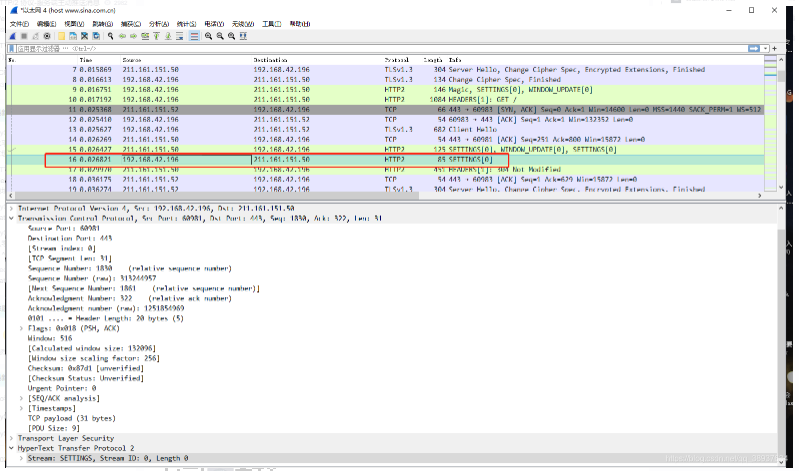Select packet 13 Client Hello row
799x471 pixels.
coord(385,129)
